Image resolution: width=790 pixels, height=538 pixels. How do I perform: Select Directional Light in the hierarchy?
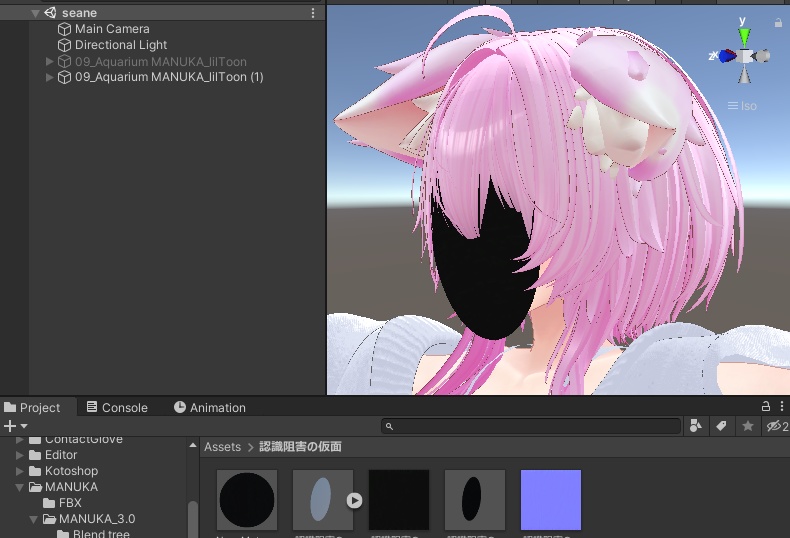pos(121,45)
